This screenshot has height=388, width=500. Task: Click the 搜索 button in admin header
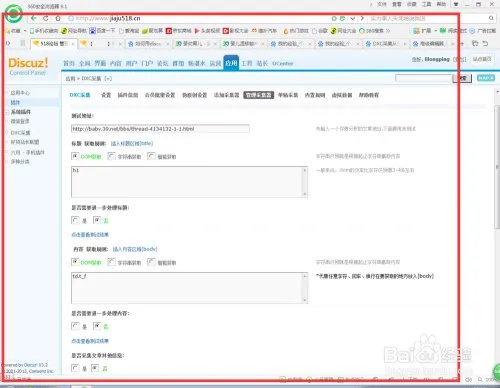coord(462,78)
